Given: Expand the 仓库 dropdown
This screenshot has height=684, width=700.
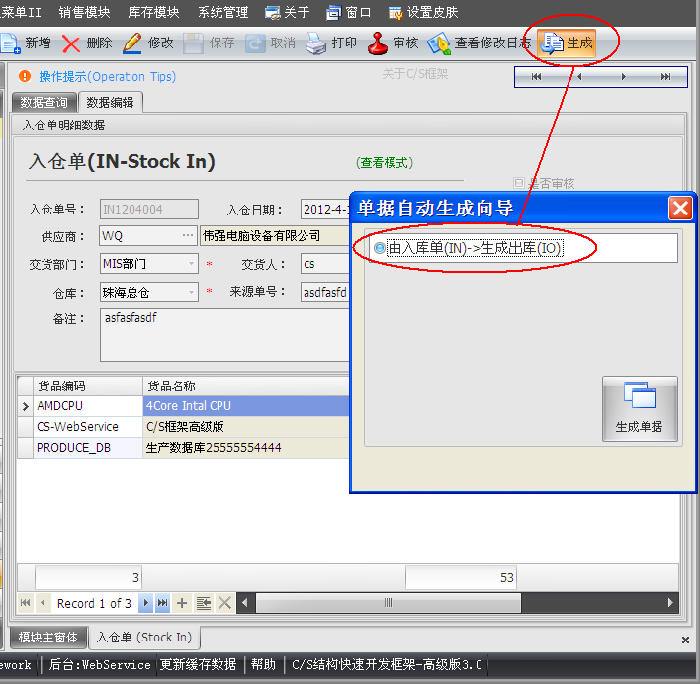Looking at the screenshot, I should (x=191, y=292).
